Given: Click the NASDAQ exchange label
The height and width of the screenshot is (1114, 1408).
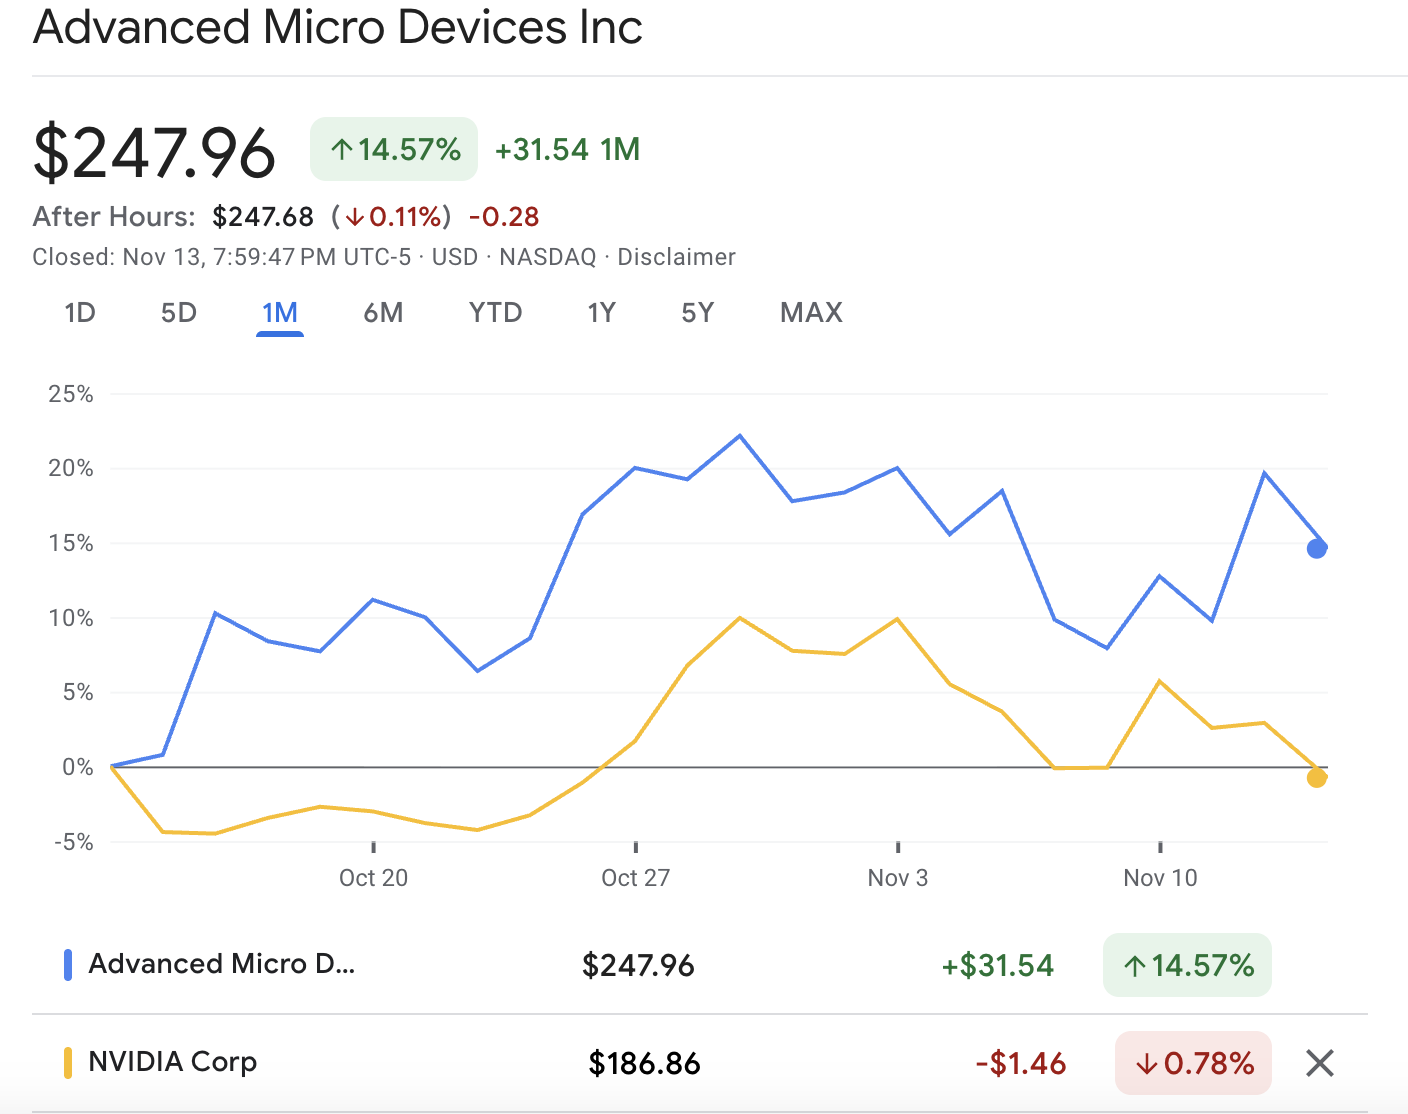Looking at the screenshot, I should (547, 256).
